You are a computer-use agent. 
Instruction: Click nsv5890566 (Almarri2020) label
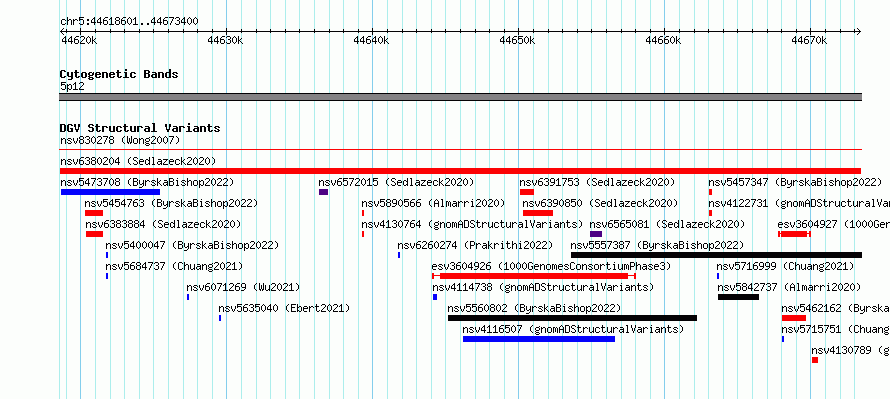click(x=433, y=203)
